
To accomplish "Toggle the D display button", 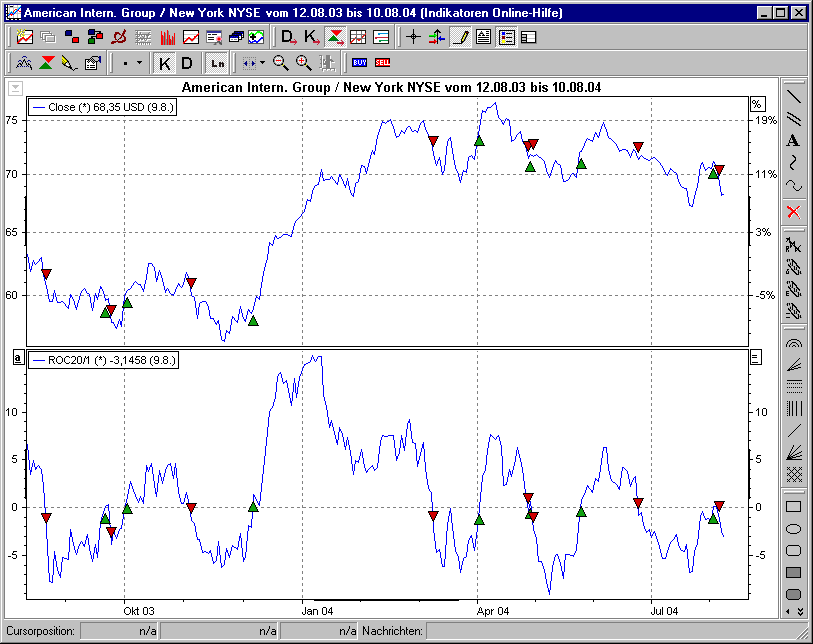I will click(186, 62).
